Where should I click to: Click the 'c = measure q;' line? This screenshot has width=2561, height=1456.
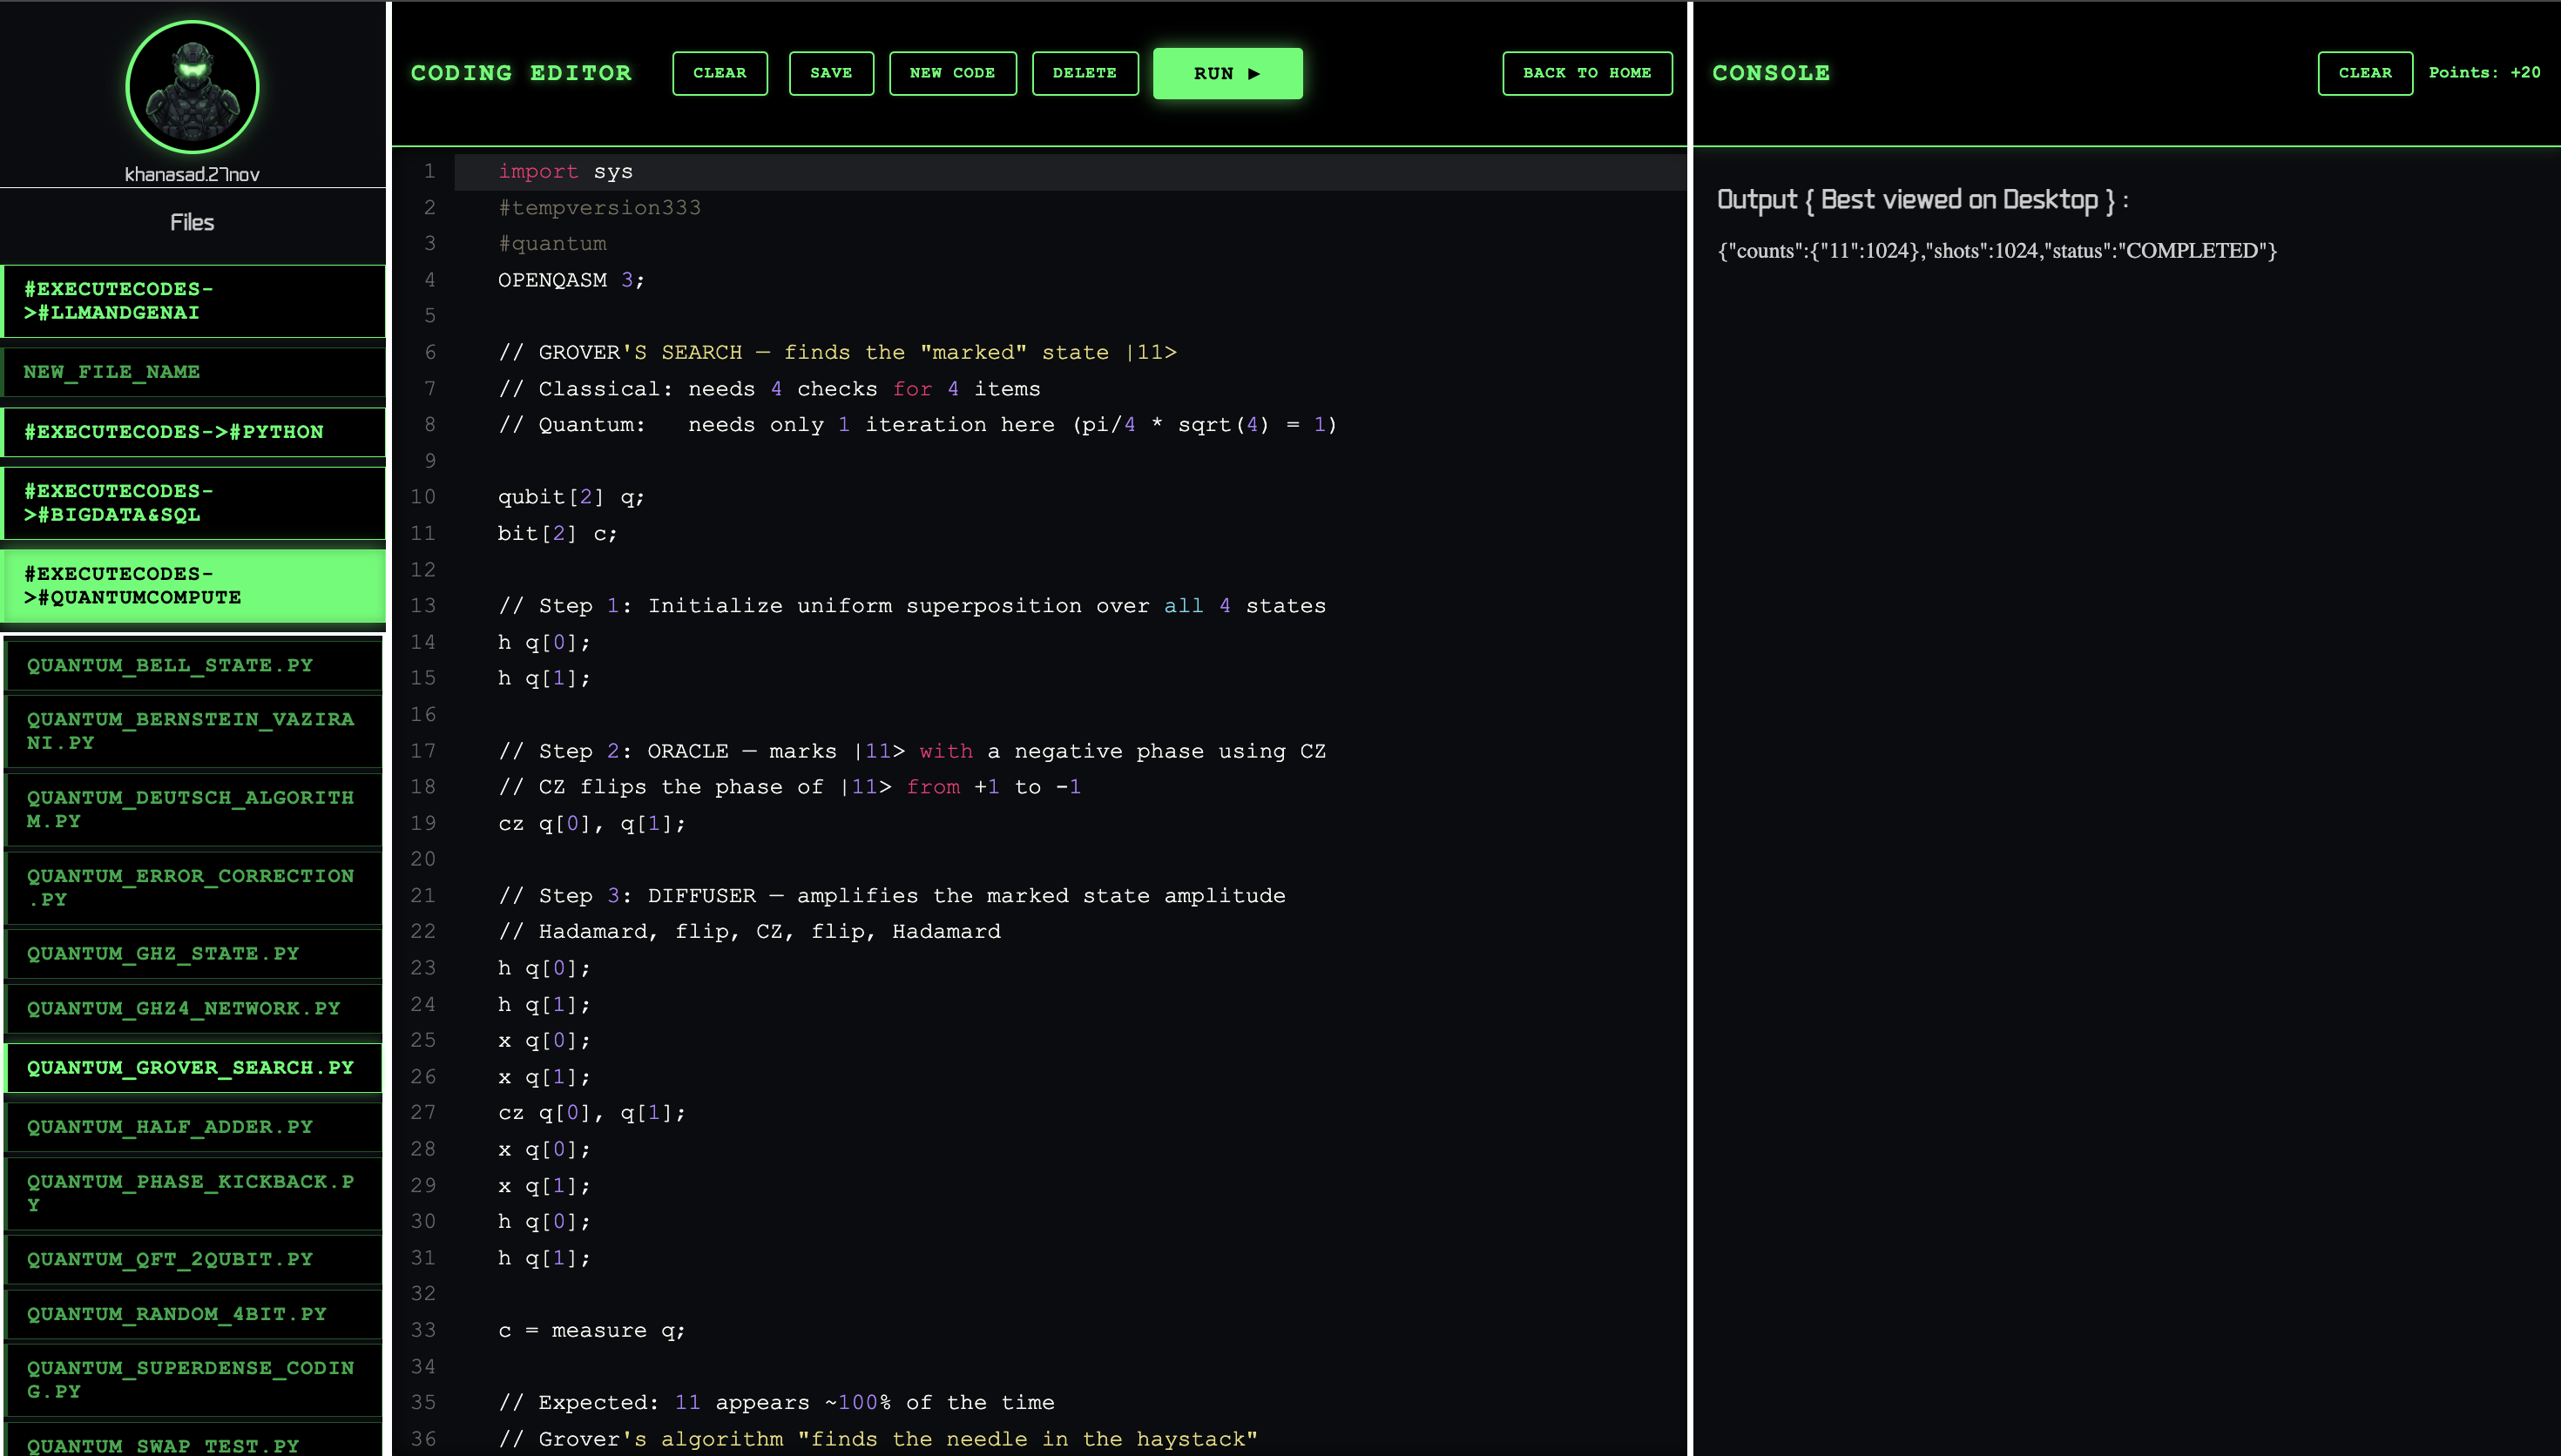coord(591,1331)
